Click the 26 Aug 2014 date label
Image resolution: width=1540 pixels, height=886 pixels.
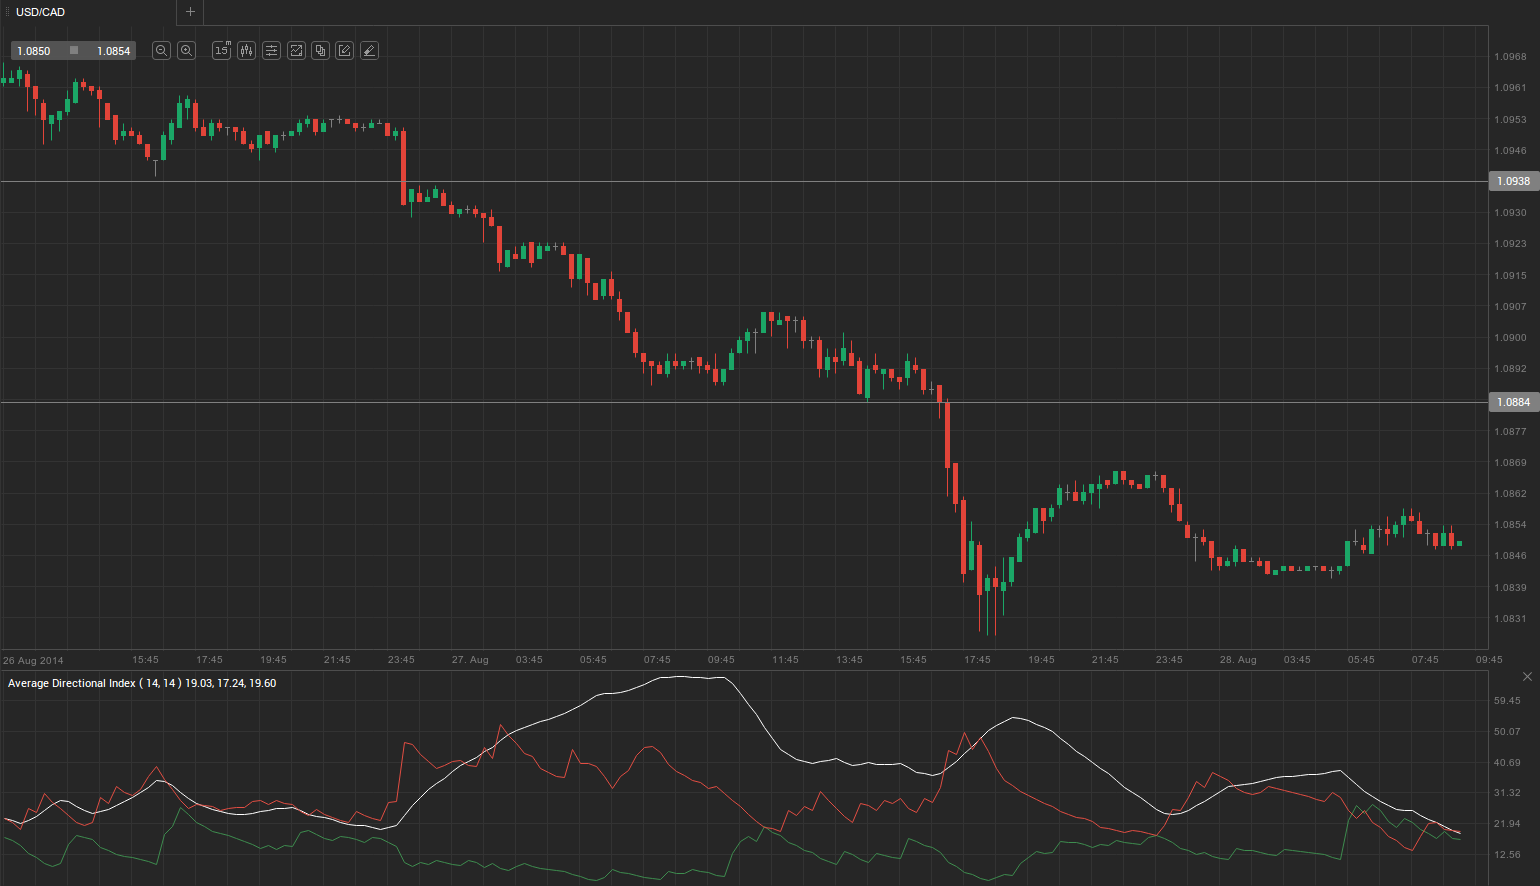point(33,660)
